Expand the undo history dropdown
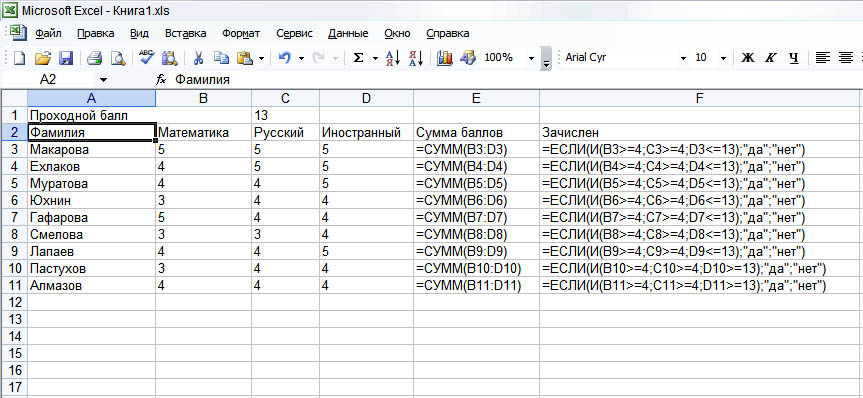Screen dimensions: 863x398 pos(301,58)
